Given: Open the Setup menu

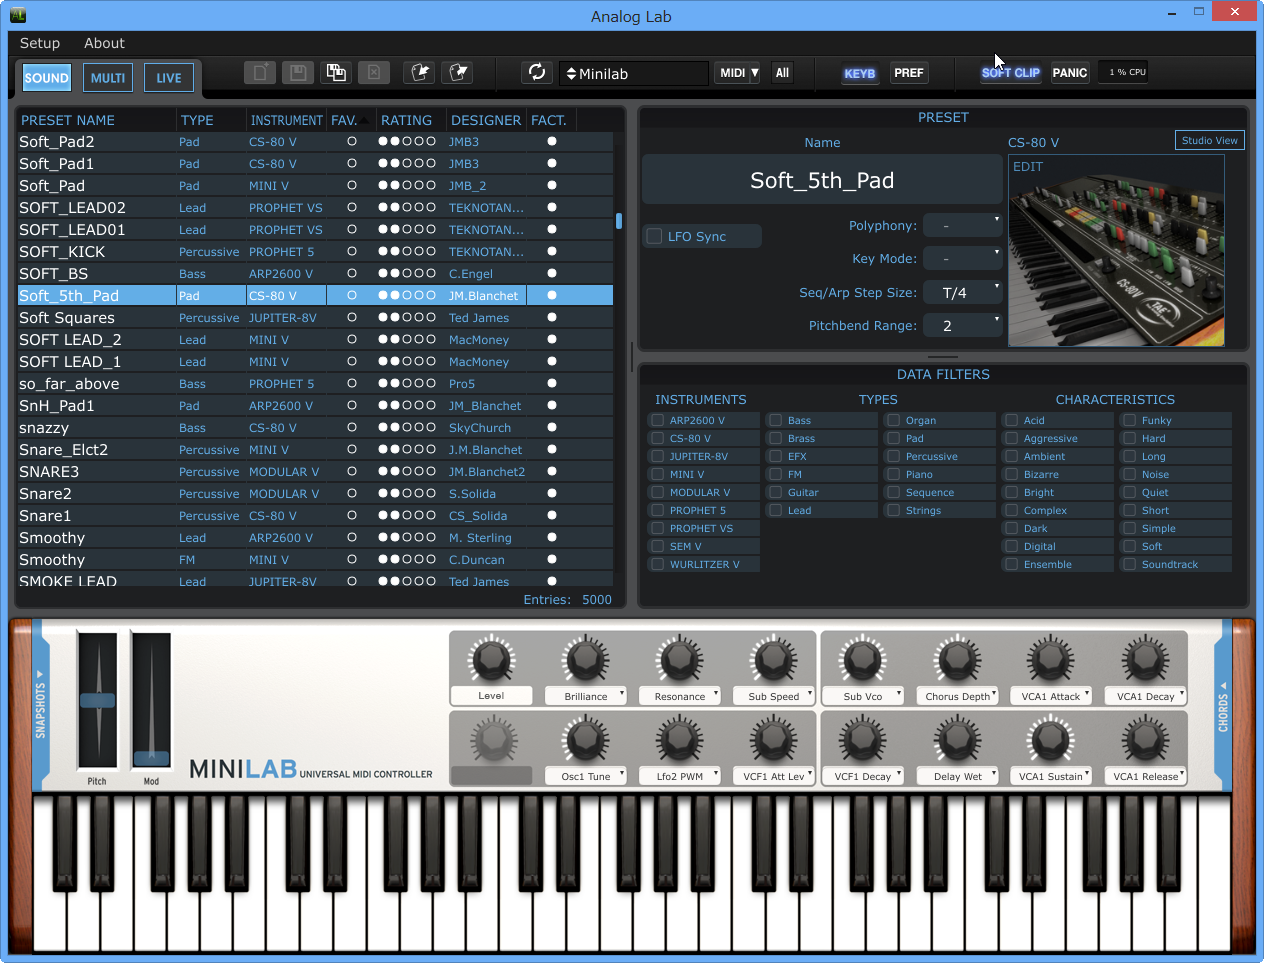Looking at the screenshot, I should (40, 43).
